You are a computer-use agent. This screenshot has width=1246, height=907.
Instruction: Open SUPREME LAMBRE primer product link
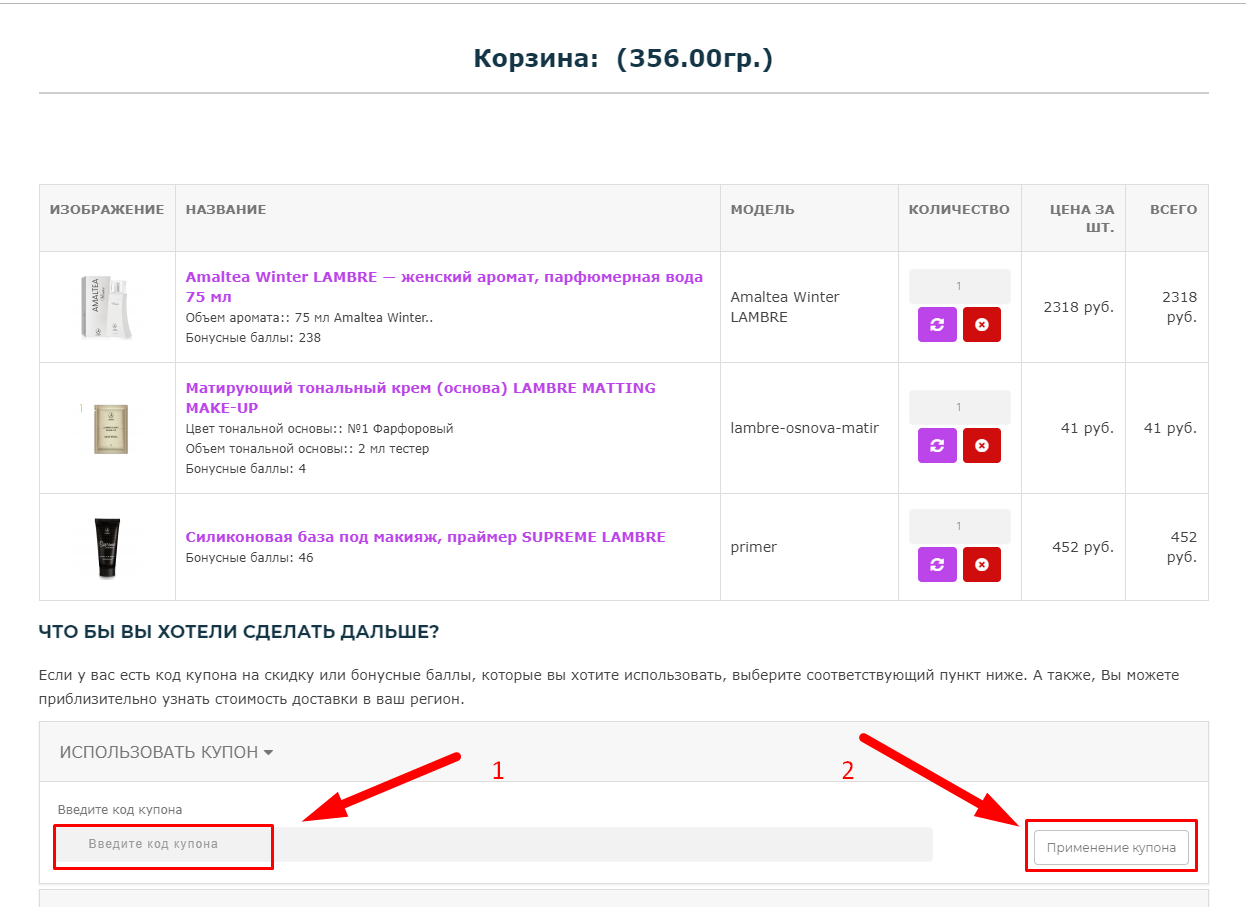coord(425,537)
